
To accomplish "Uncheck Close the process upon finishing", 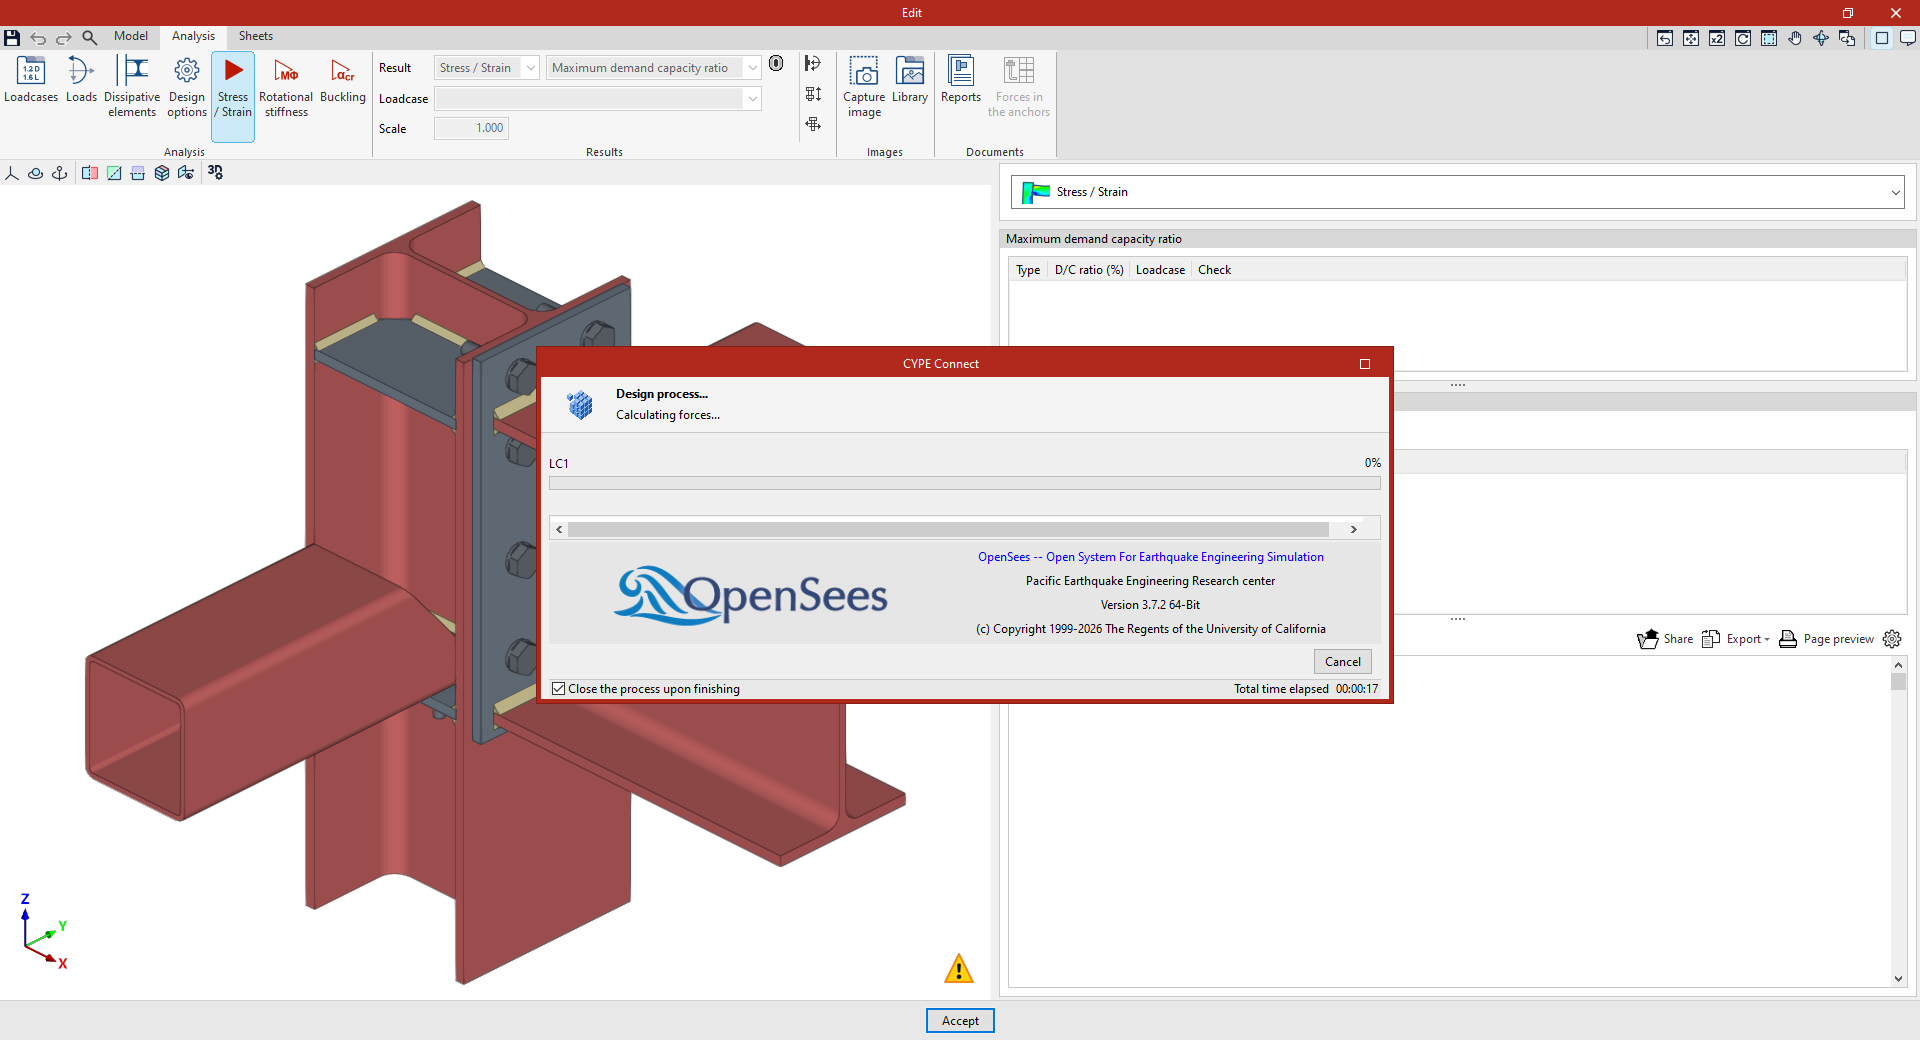I will [558, 689].
